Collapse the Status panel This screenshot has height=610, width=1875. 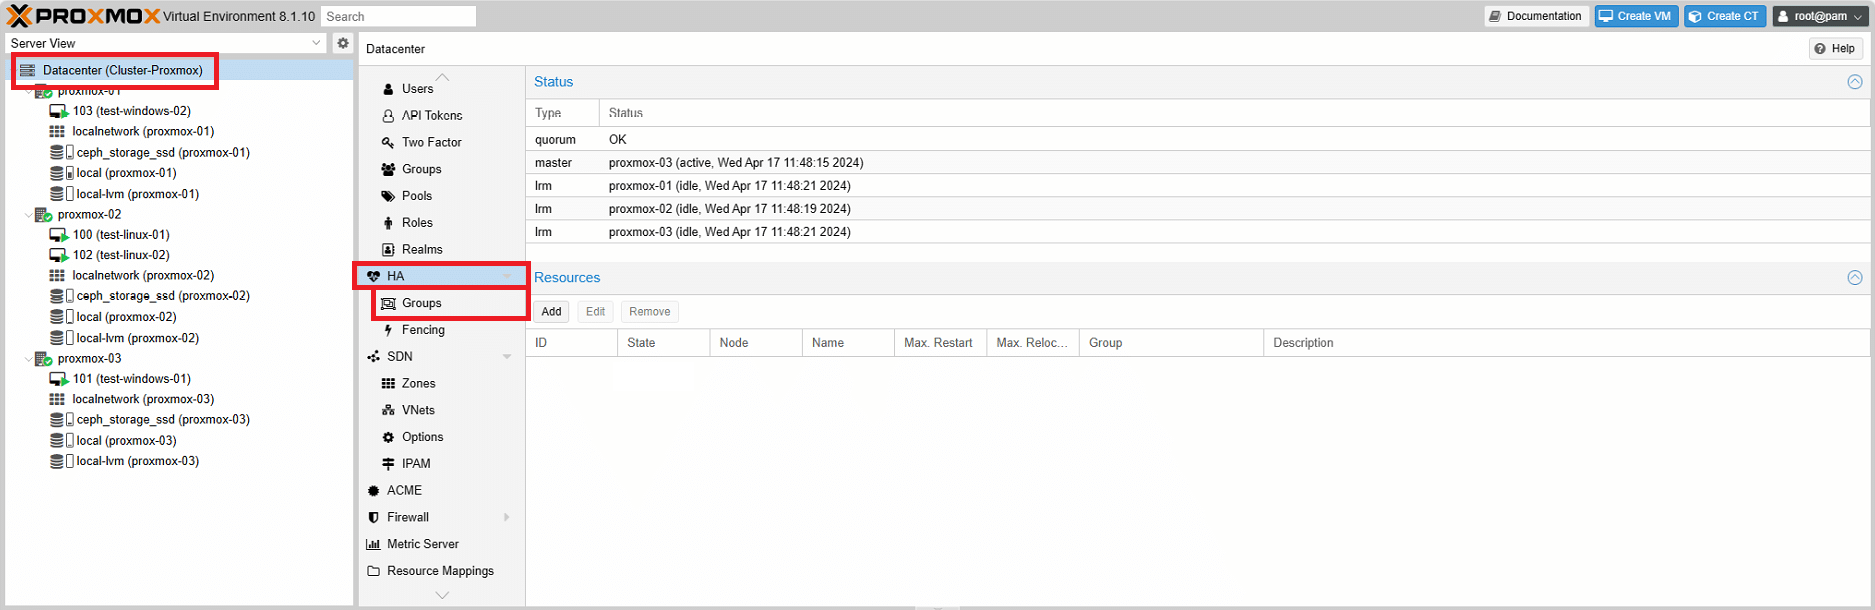(1855, 82)
